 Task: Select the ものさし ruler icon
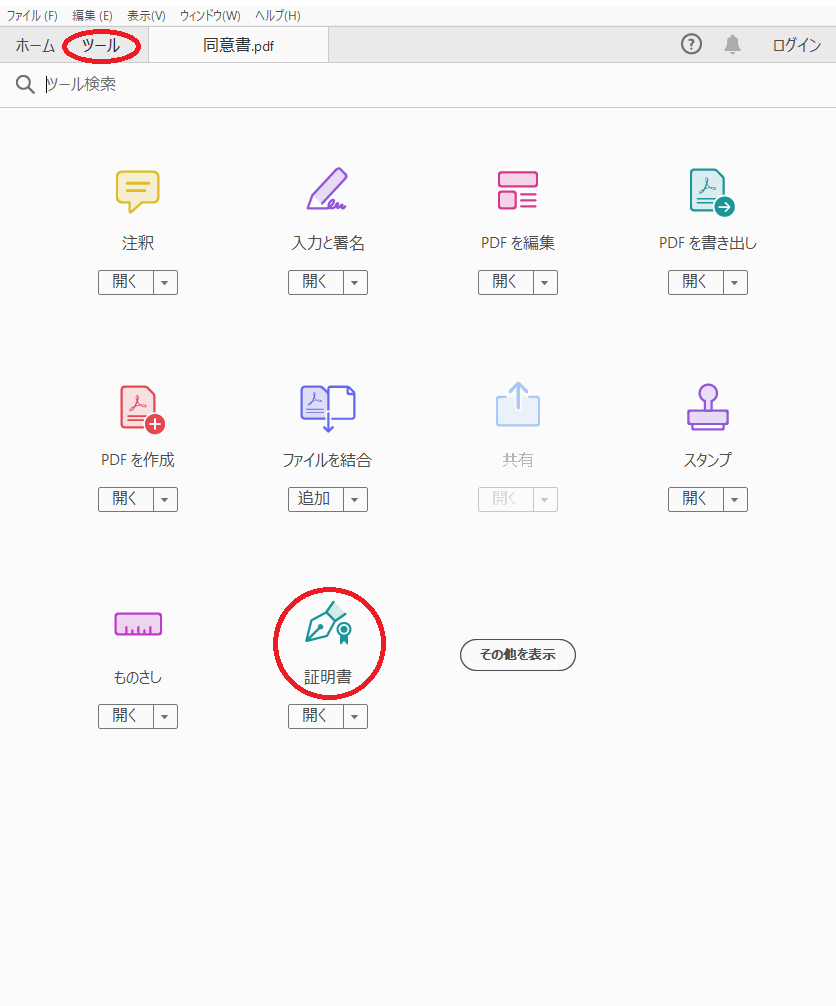click(137, 625)
